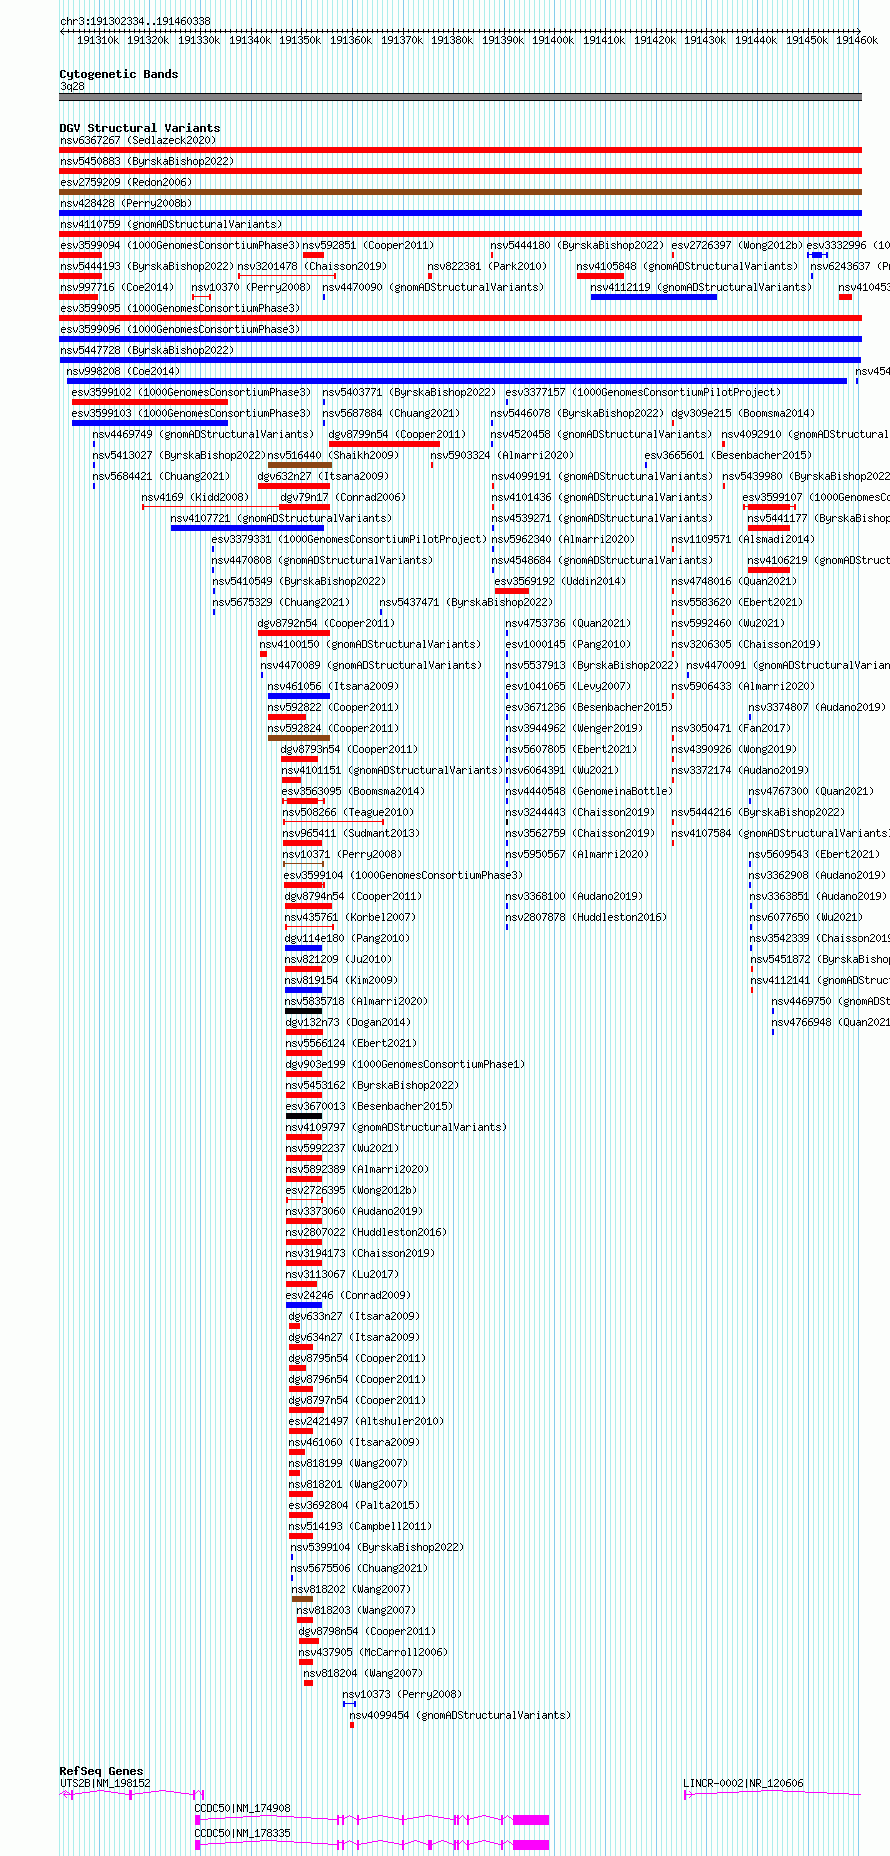This screenshot has height=1856, width=890.
Task: Click the nsv819154 (Kim2009) label
Action: (x=342, y=981)
